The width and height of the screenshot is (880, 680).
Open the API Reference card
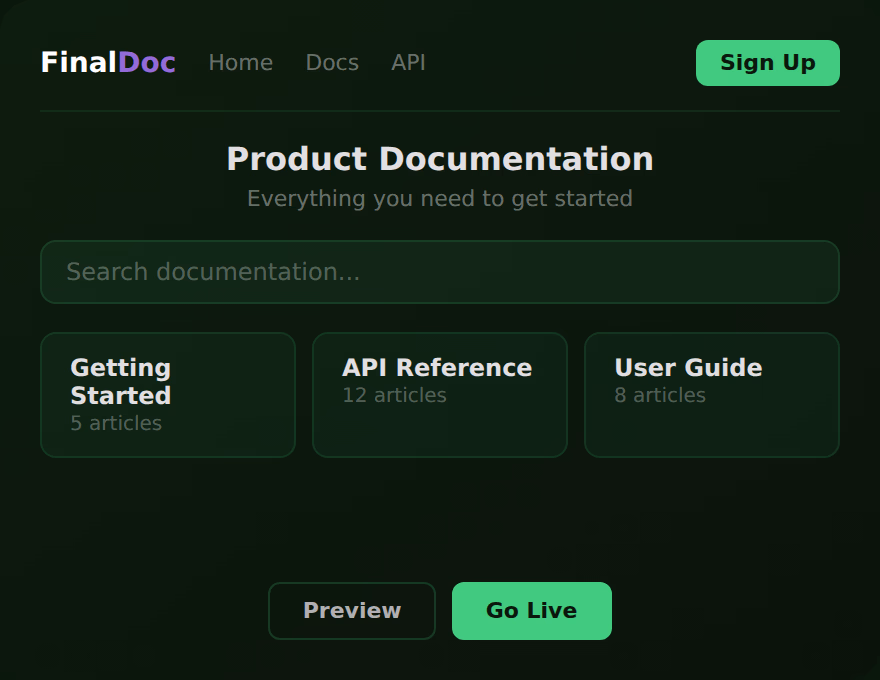tap(440, 395)
